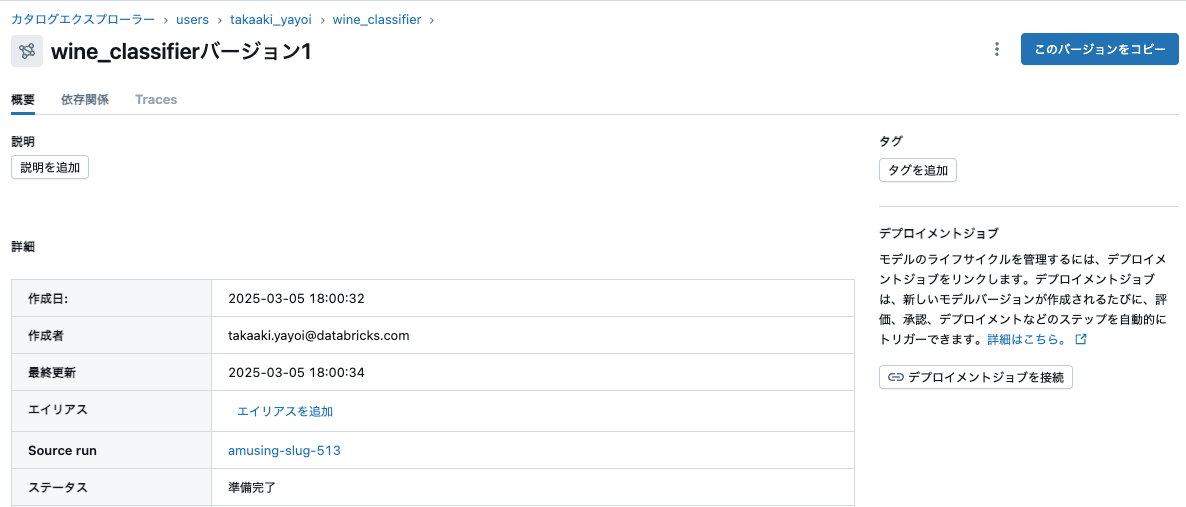The width and height of the screenshot is (1186, 507).
Task: Click the タグ section heading
Action: [891, 142]
